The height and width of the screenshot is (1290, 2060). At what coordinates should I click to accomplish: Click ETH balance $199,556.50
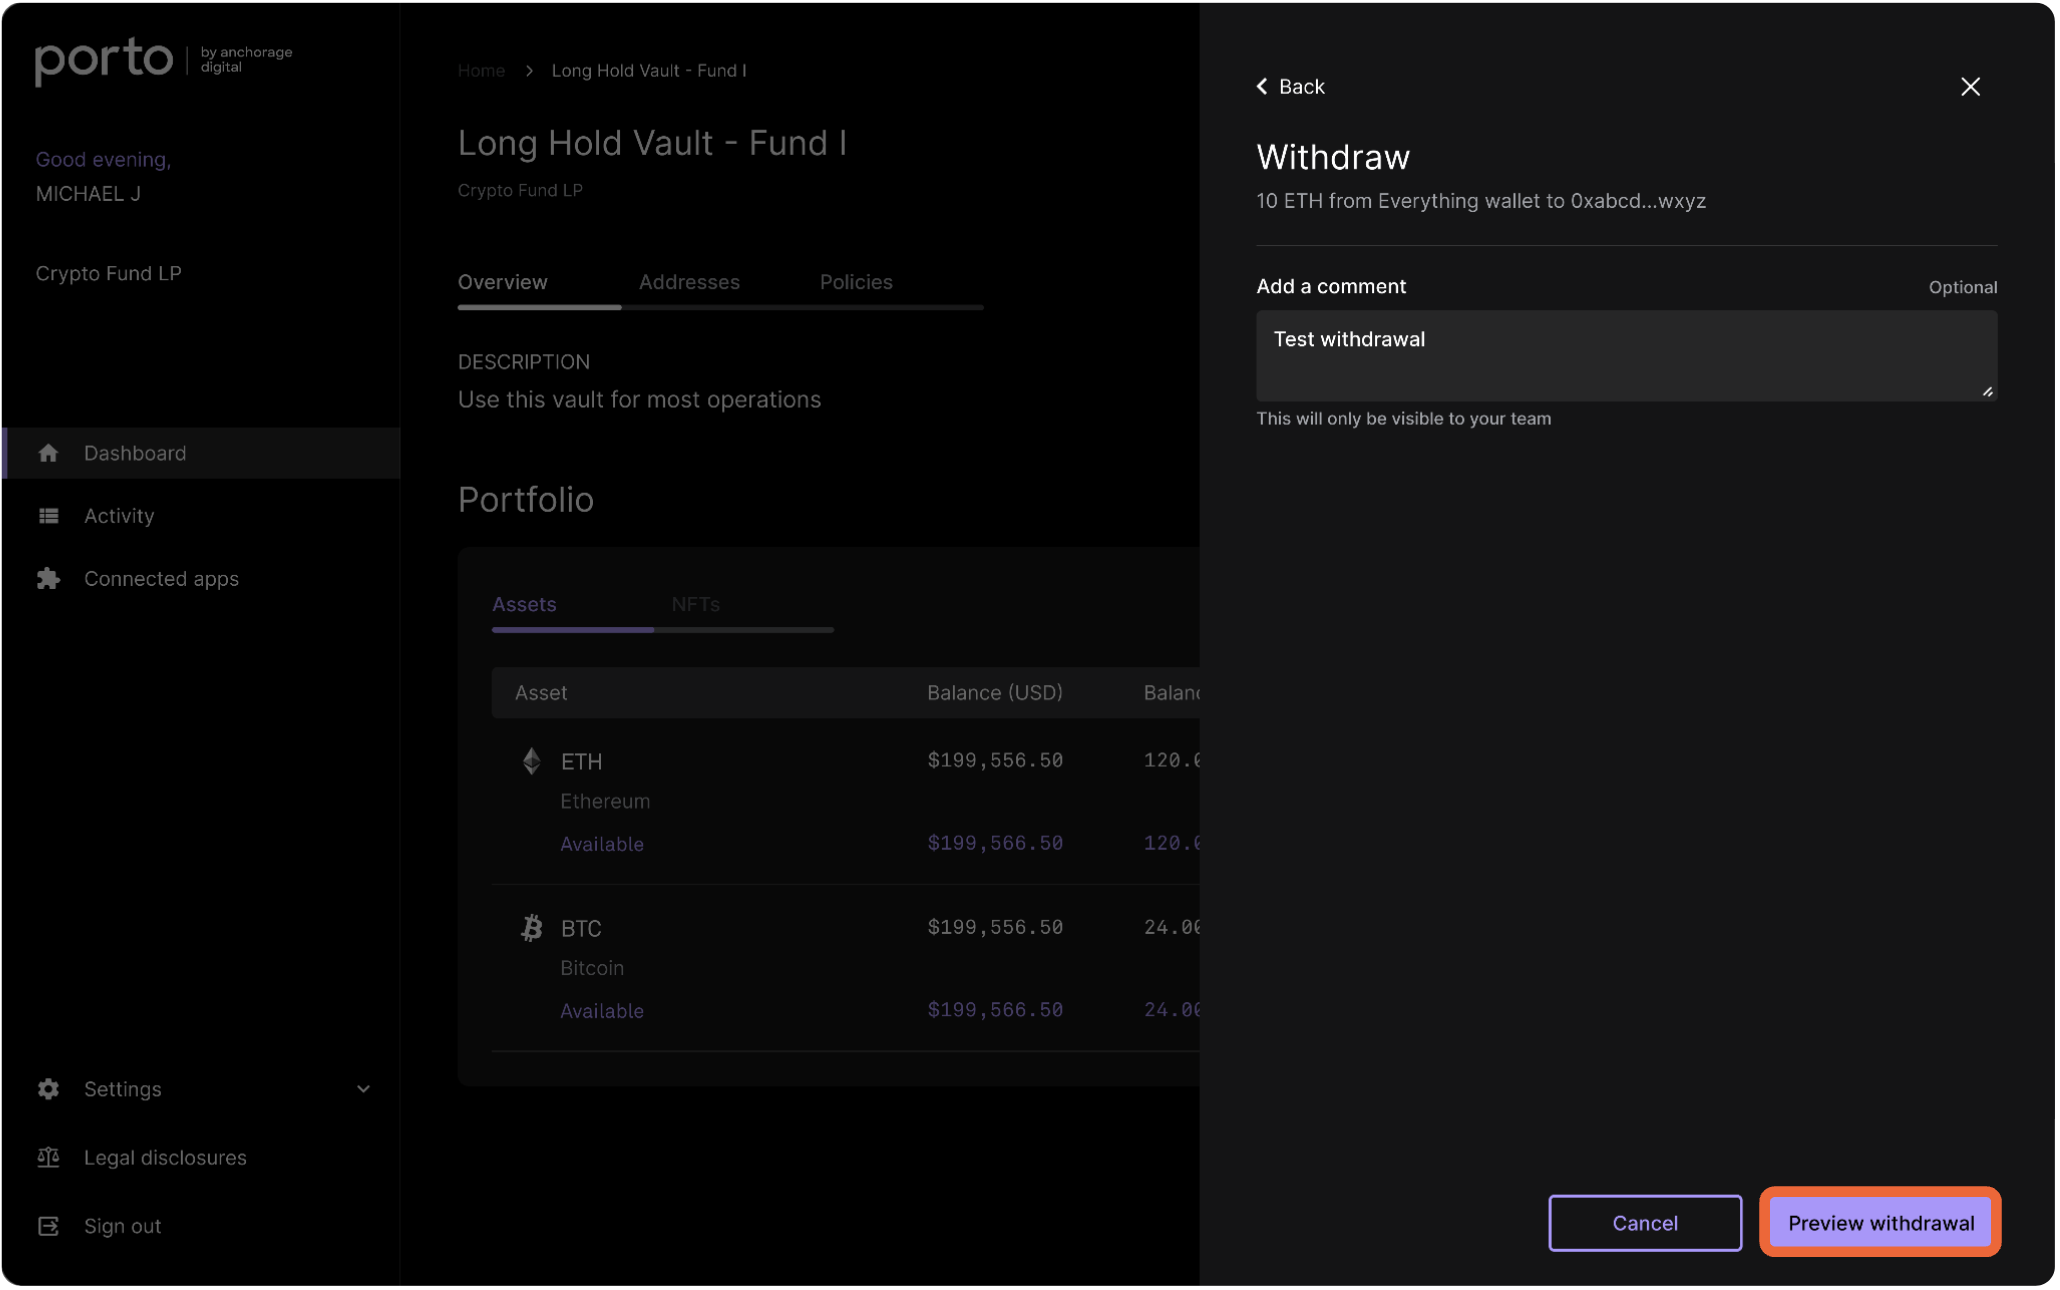[x=995, y=761]
